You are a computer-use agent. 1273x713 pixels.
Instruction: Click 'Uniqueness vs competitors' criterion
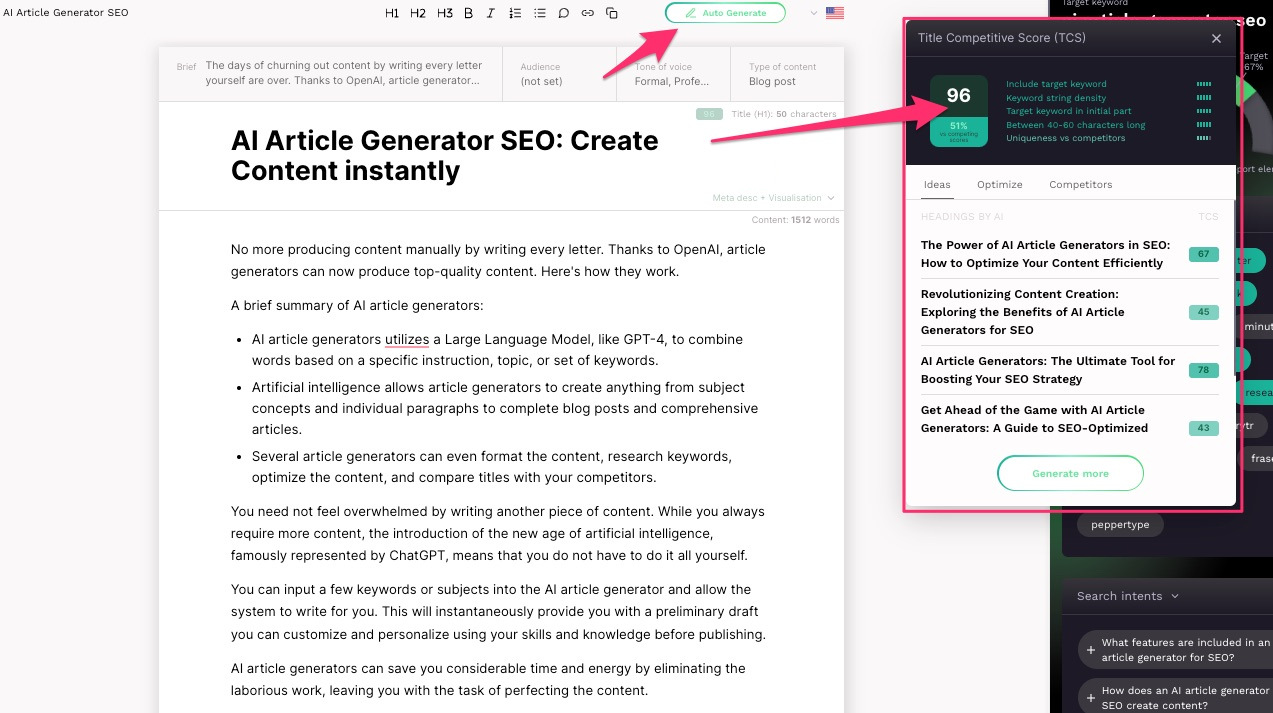coord(1065,138)
